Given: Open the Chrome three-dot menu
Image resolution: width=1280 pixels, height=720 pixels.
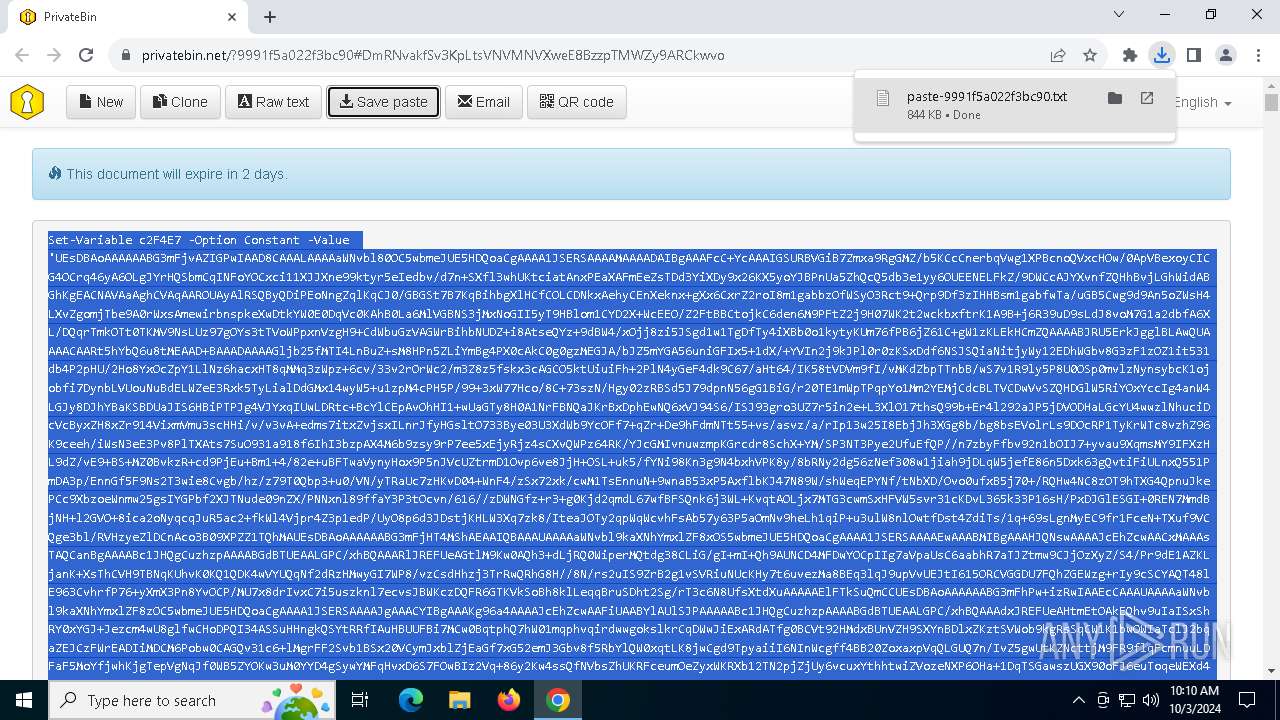Looking at the screenshot, I should (1257, 56).
